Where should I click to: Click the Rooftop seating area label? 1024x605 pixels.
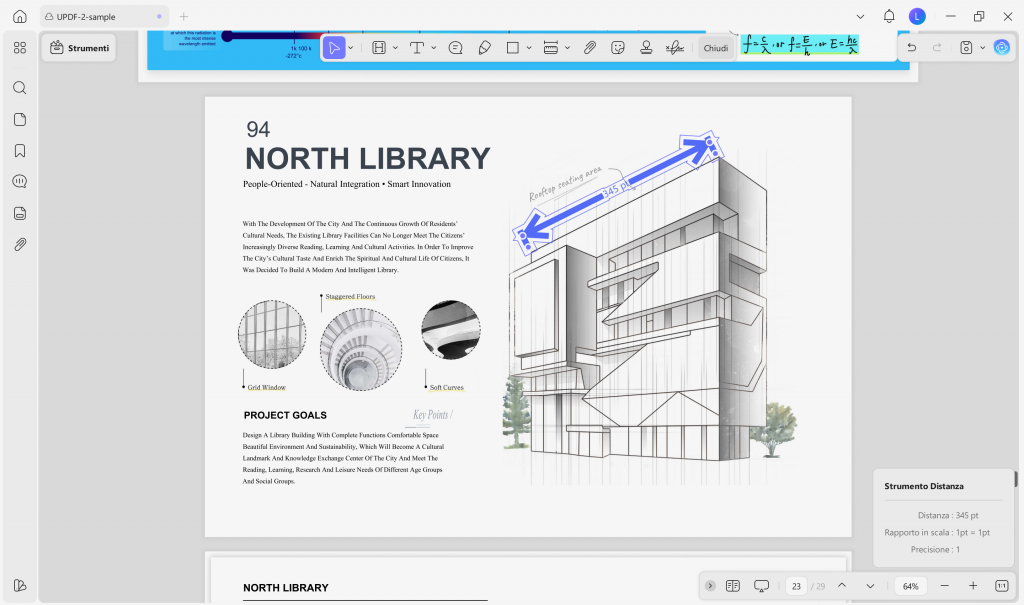pos(565,184)
